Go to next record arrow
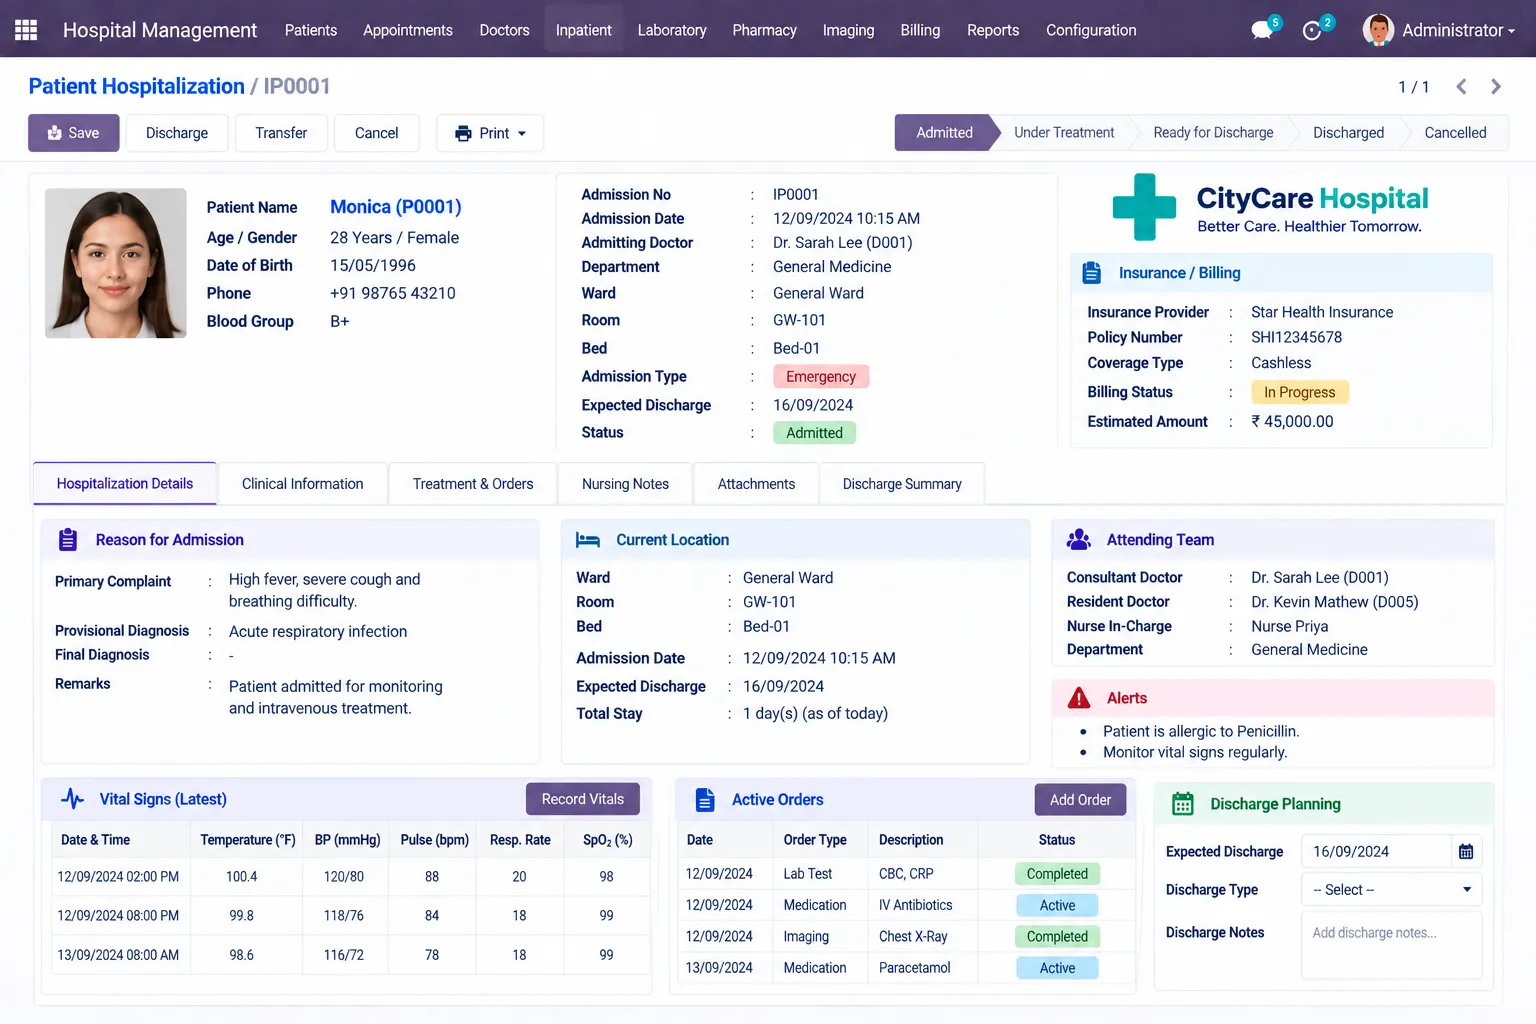 (1496, 87)
